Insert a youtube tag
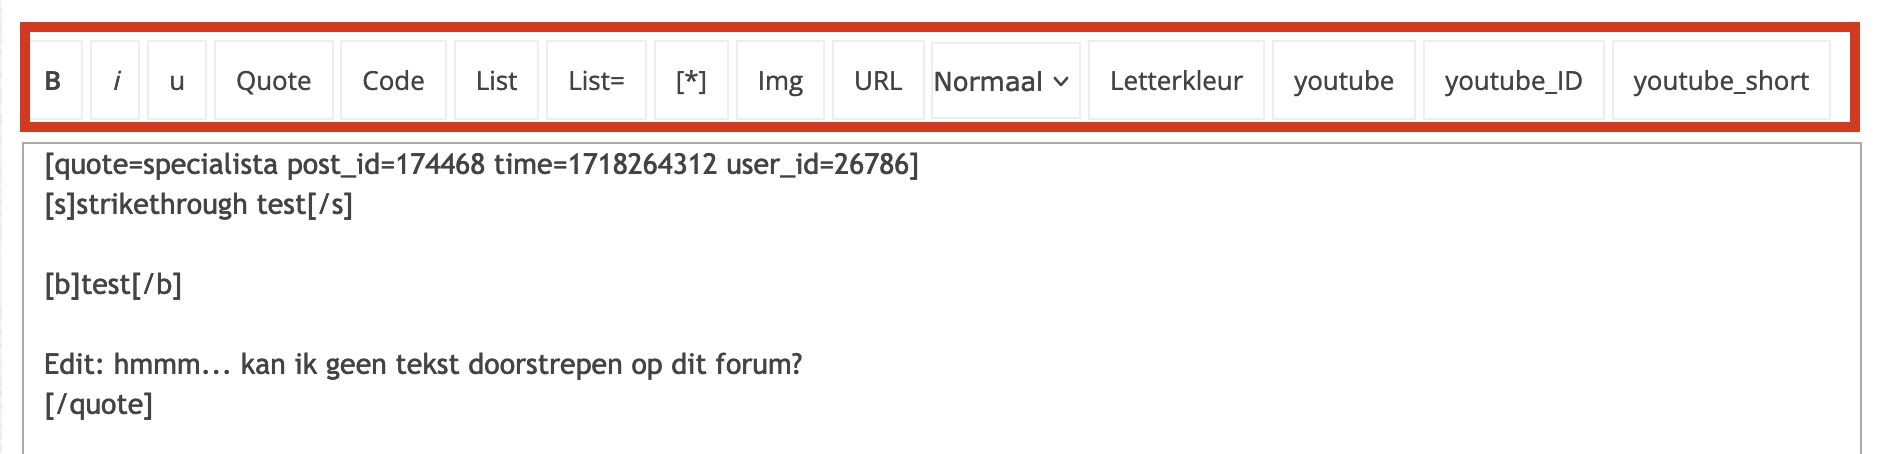The height and width of the screenshot is (454, 1878). 1343,80
